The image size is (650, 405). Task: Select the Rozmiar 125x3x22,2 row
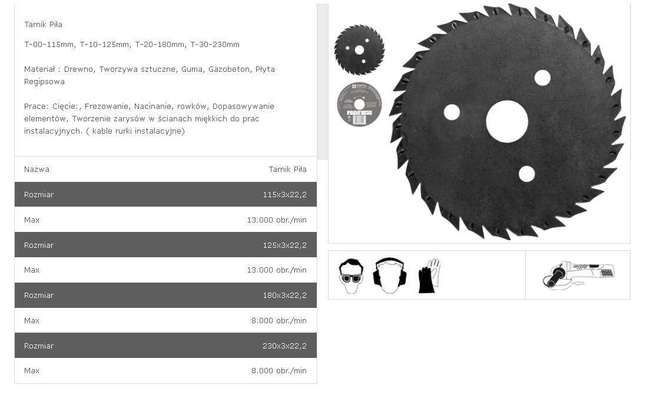[165, 245]
